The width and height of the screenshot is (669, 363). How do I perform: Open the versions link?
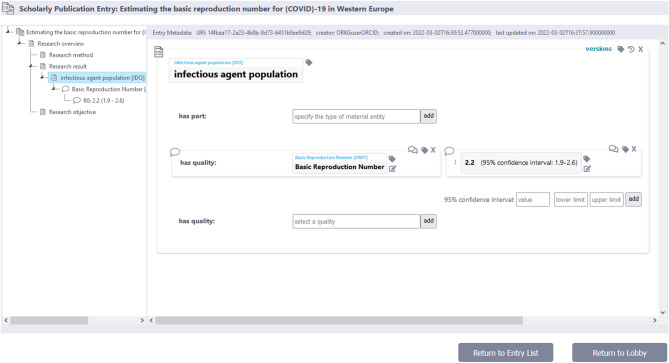coord(598,49)
